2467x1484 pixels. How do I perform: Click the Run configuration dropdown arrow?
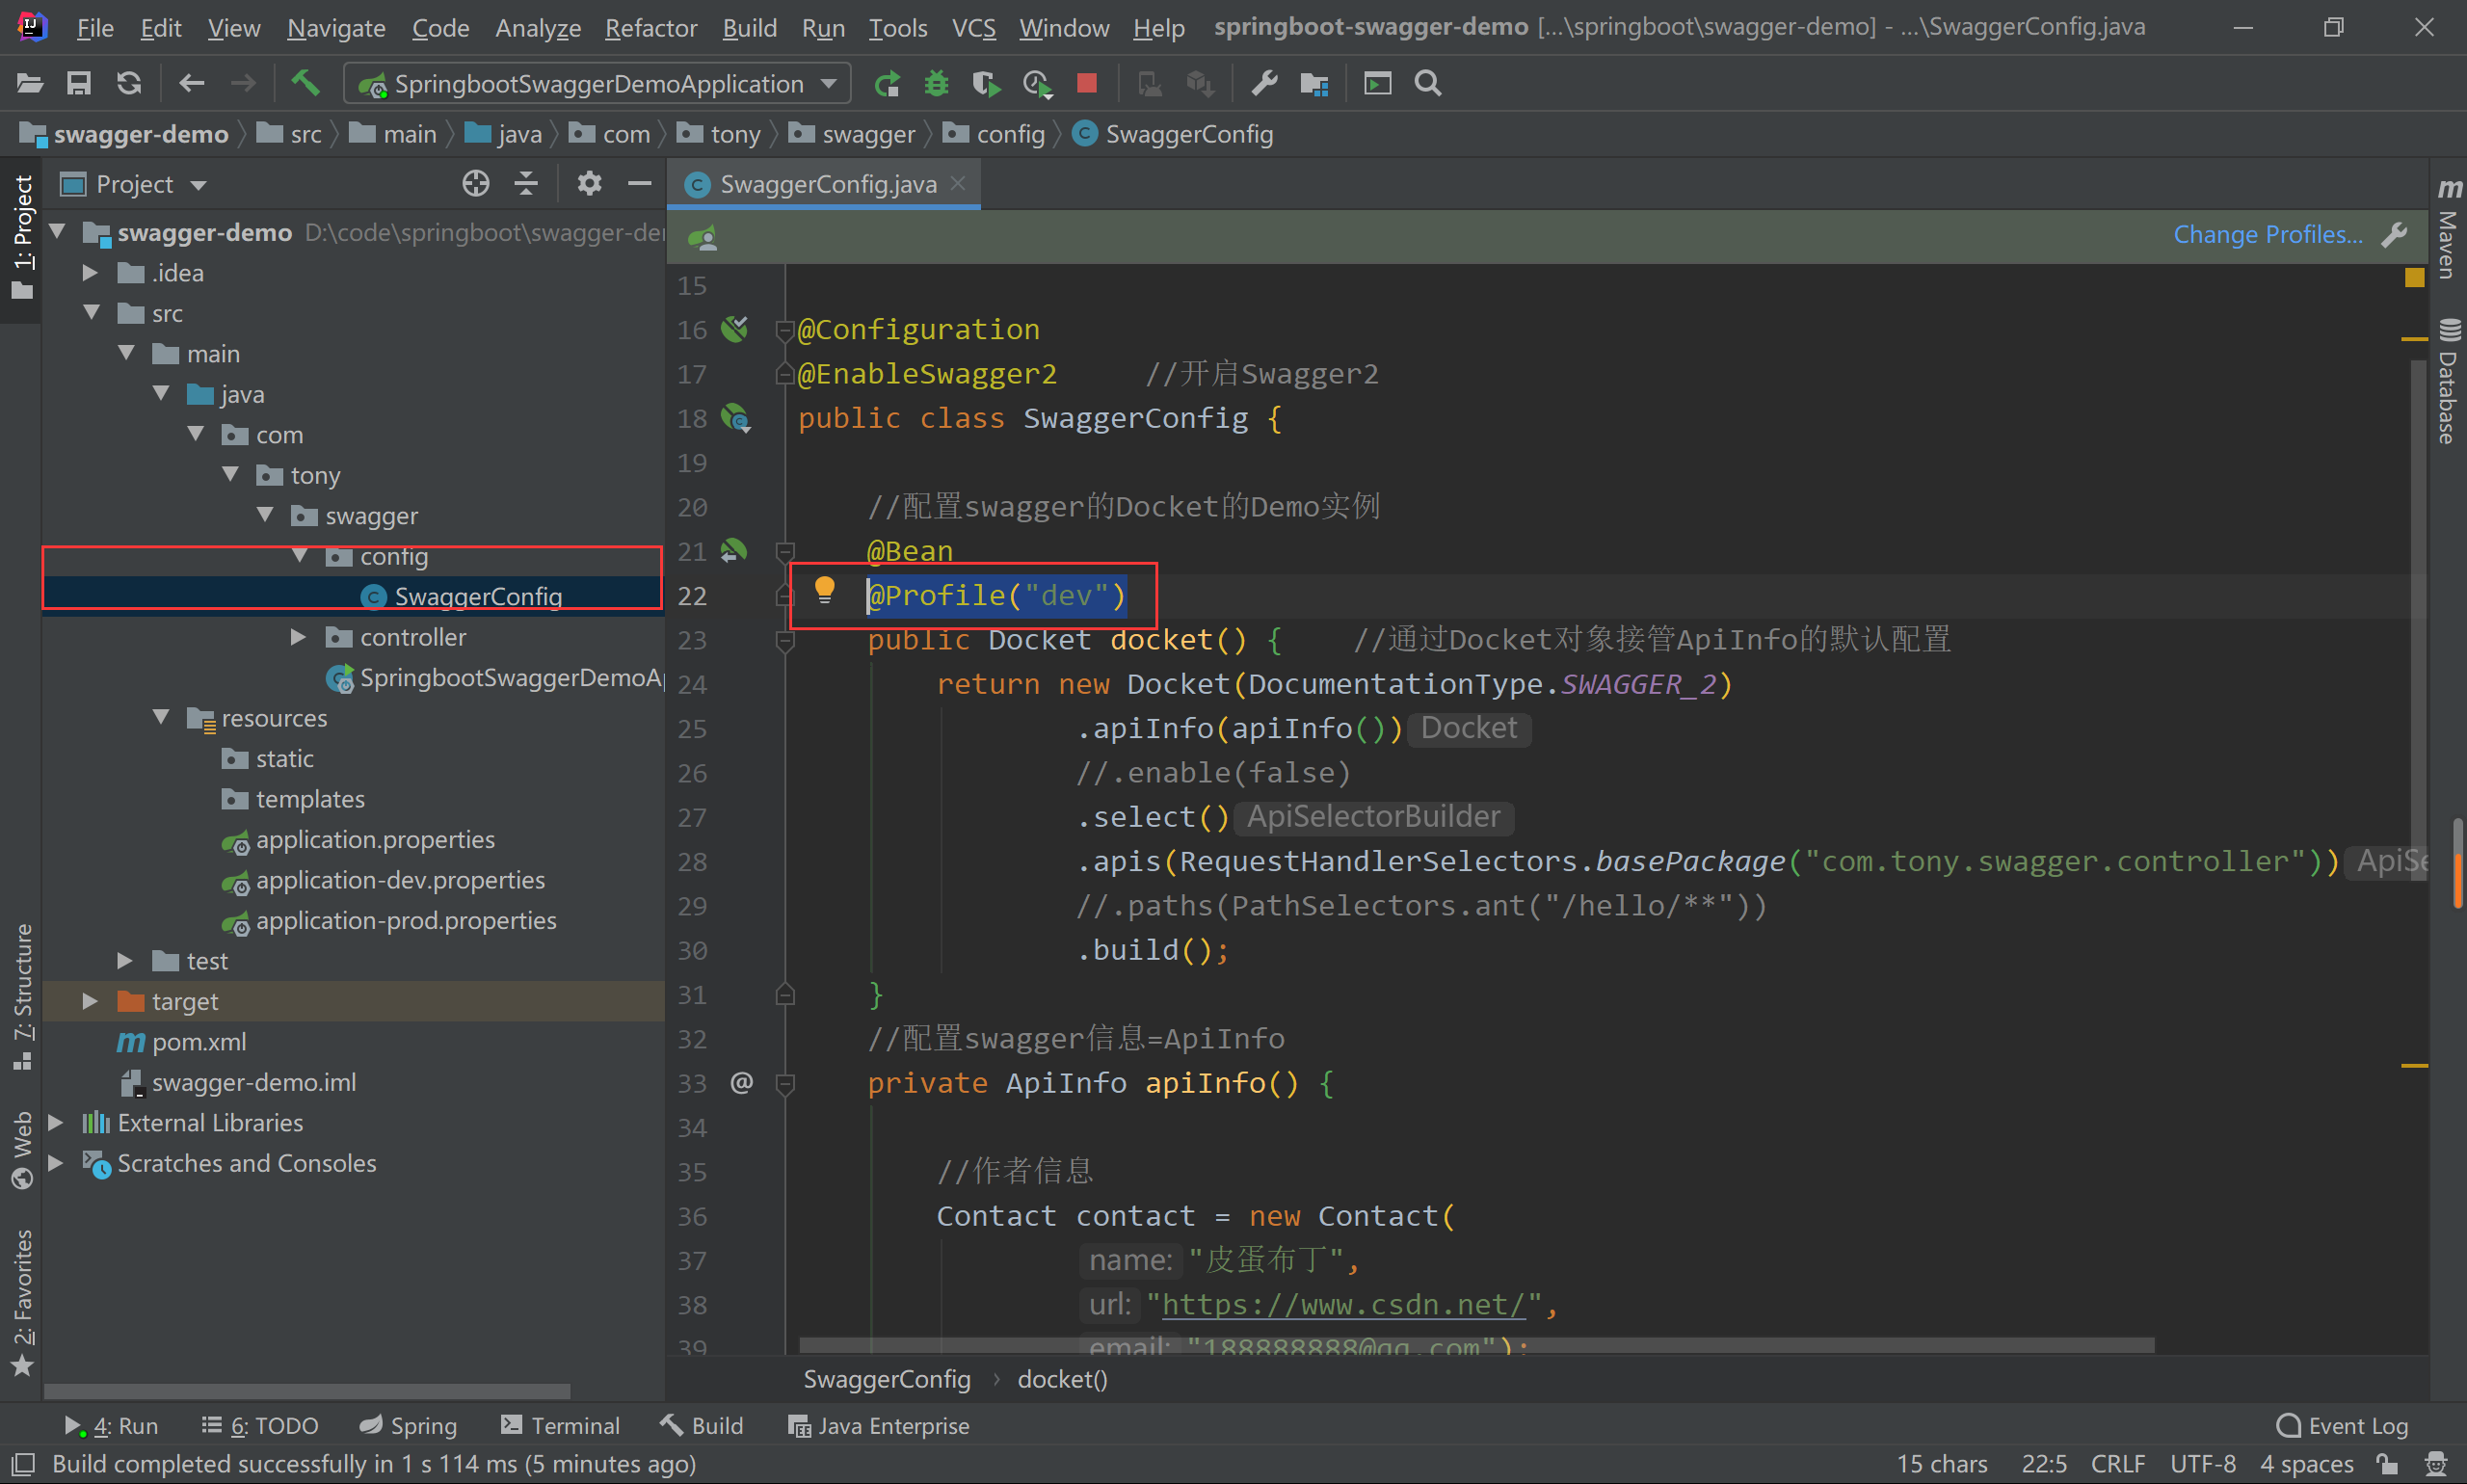pyautogui.click(x=830, y=83)
